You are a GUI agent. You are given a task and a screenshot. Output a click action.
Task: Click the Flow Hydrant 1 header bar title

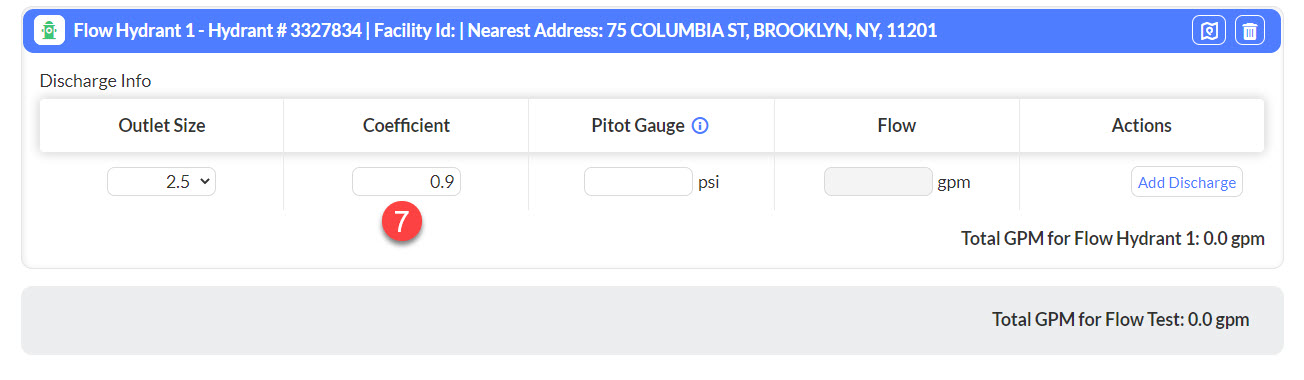click(x=505, y=31)
